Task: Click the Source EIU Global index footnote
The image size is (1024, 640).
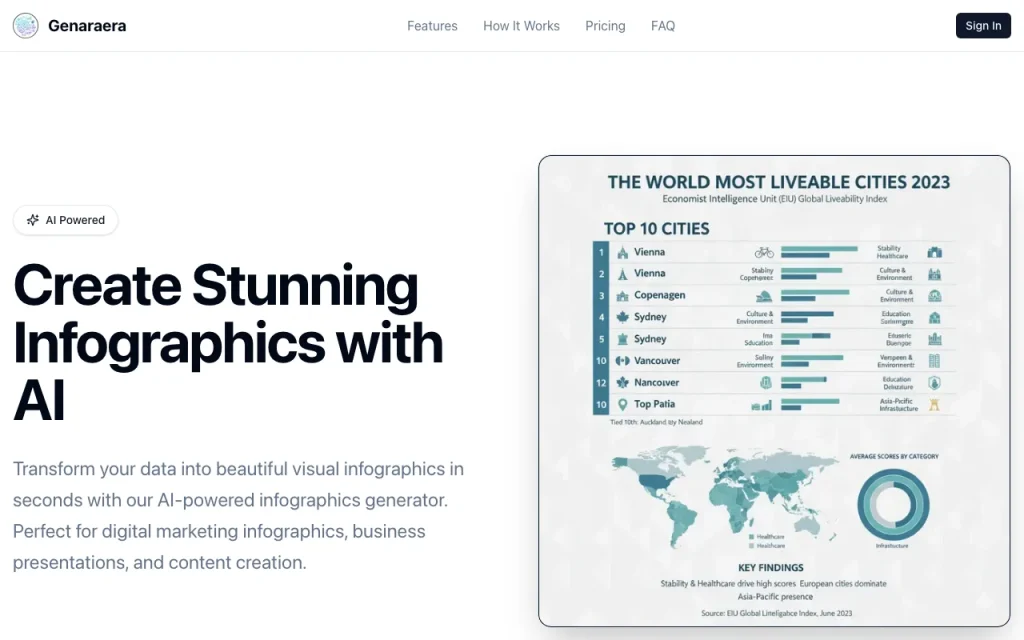Action: tap(776, 613)
